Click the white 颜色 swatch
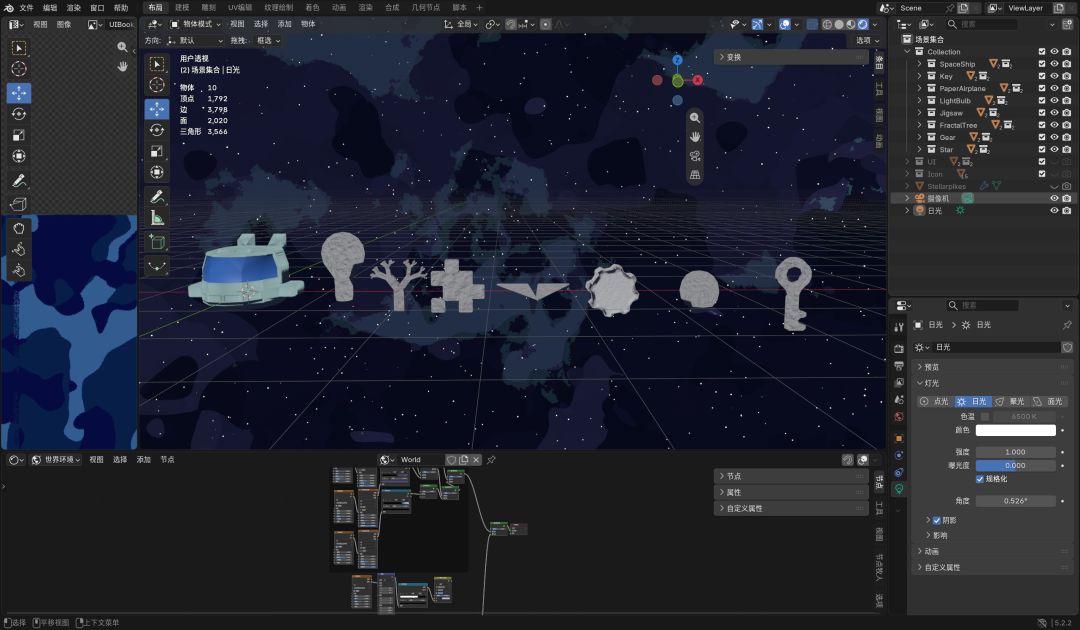1080x630 pixels. click(1015, 430)
